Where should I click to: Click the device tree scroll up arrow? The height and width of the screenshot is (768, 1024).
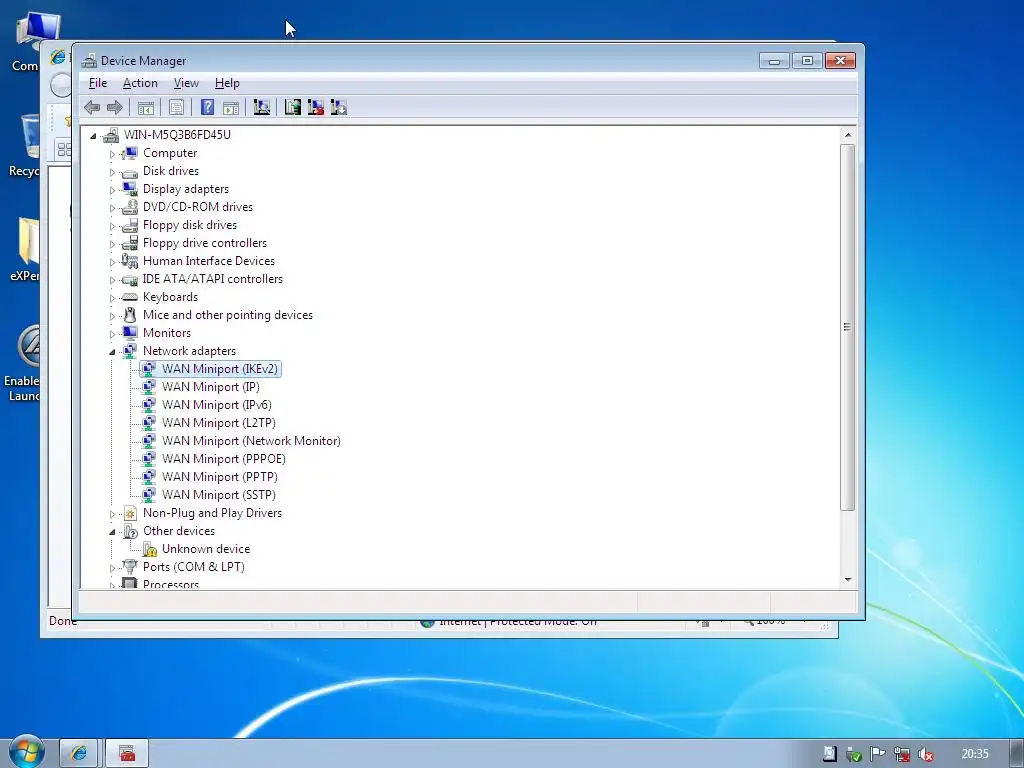tap(848, 135)
